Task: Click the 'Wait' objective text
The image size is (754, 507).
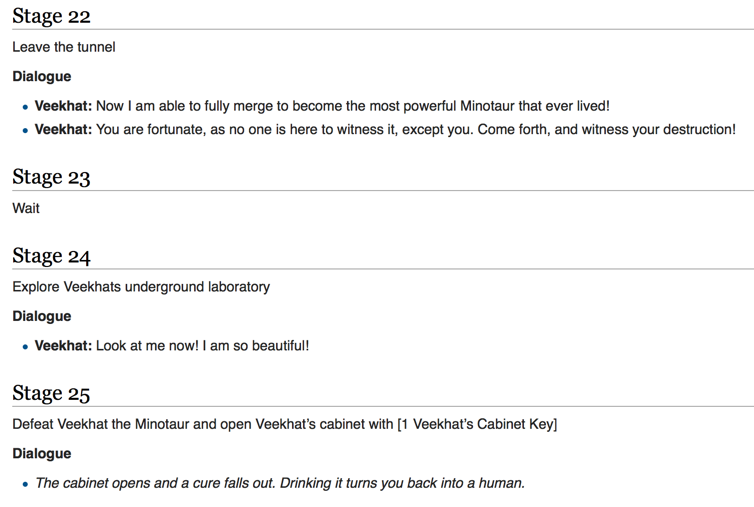Action: (x=26, y=209)
